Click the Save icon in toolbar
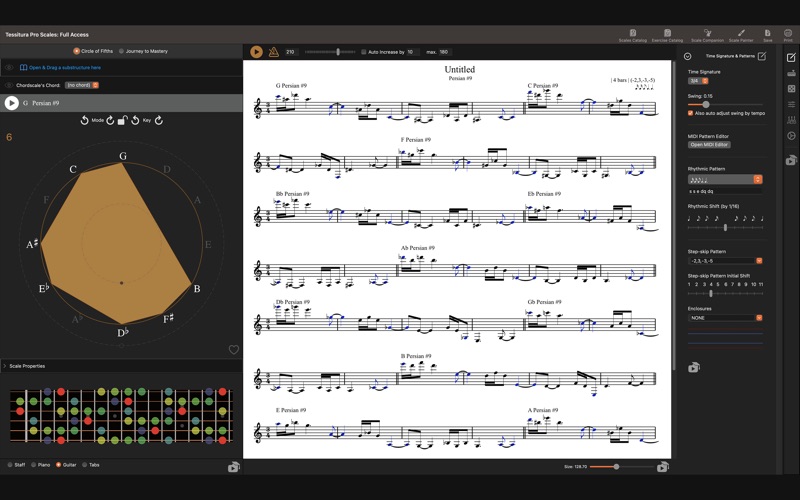The image size is (800, 500). [x=767, y=35]
